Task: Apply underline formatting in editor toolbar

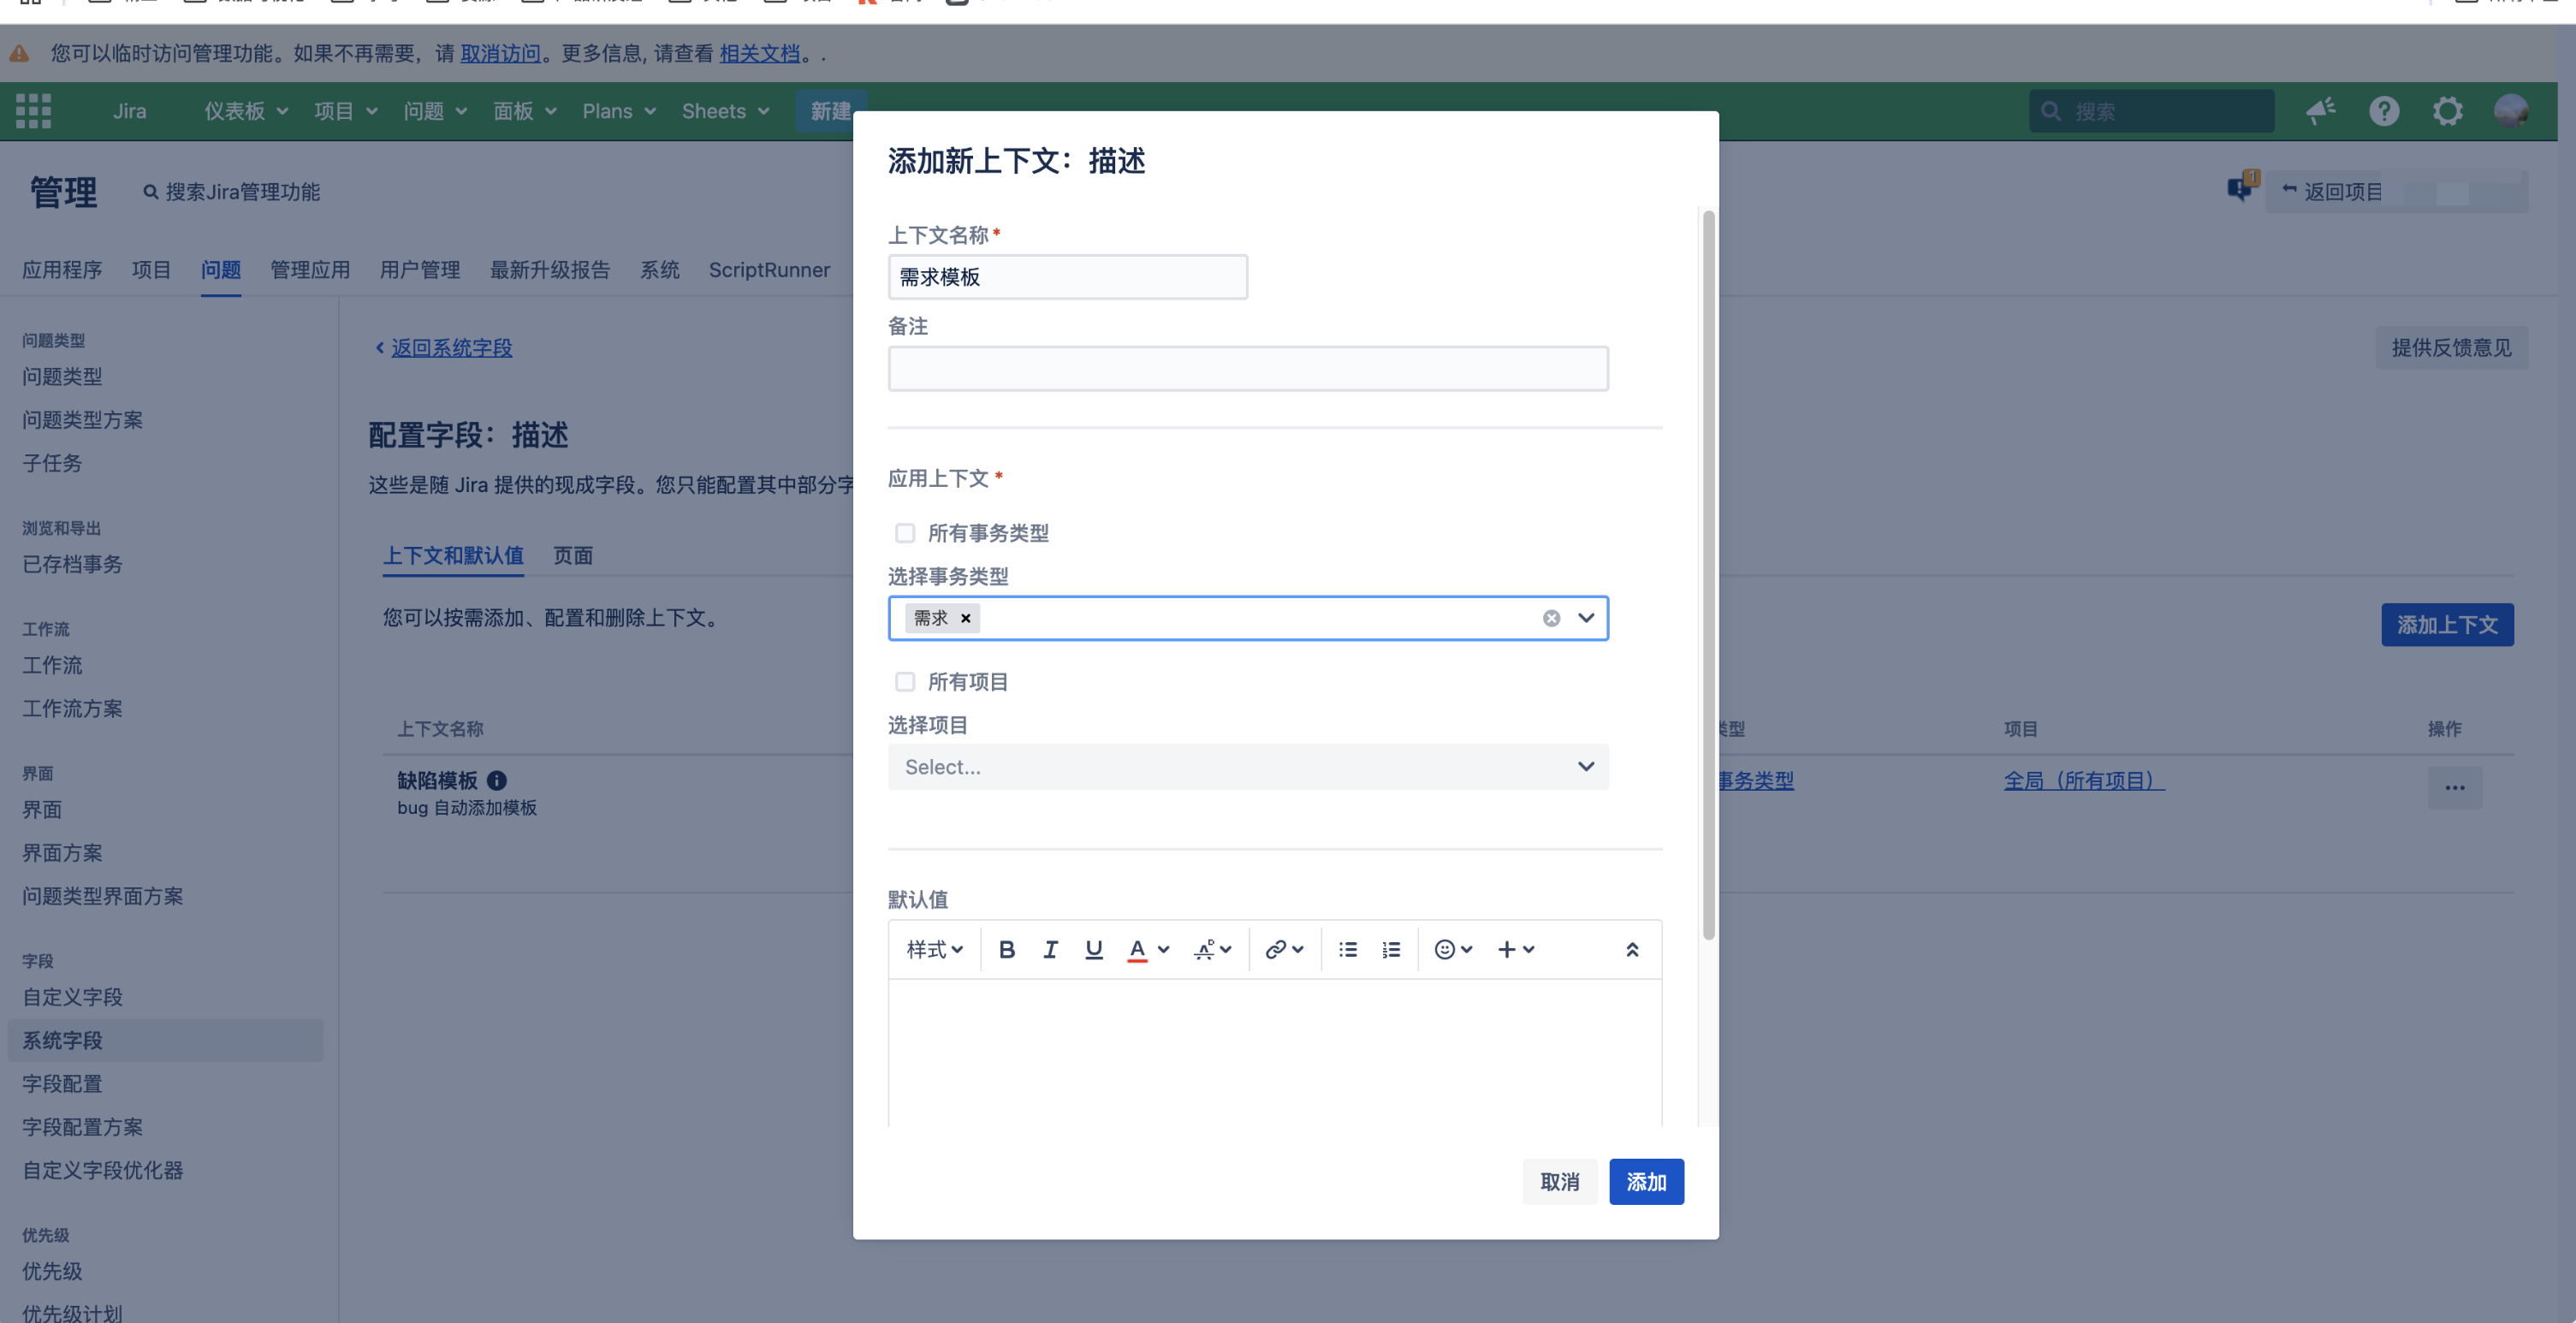Action: (x=1094, y=949)
